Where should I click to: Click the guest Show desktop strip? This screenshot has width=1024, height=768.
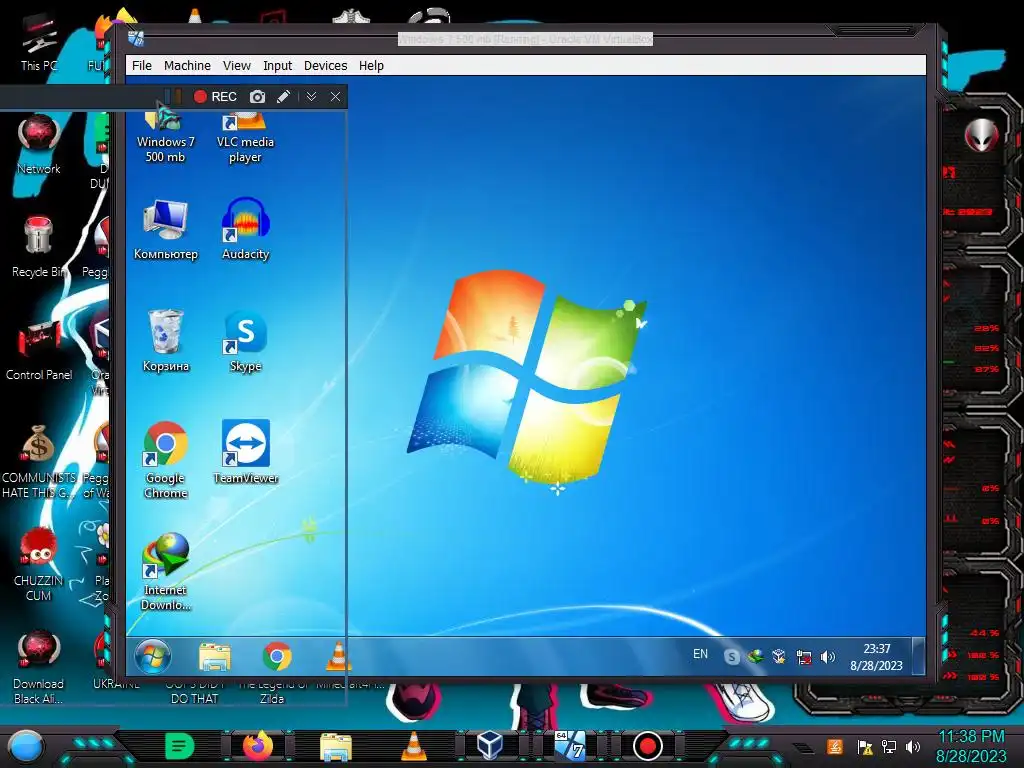[x=918, y=656]
